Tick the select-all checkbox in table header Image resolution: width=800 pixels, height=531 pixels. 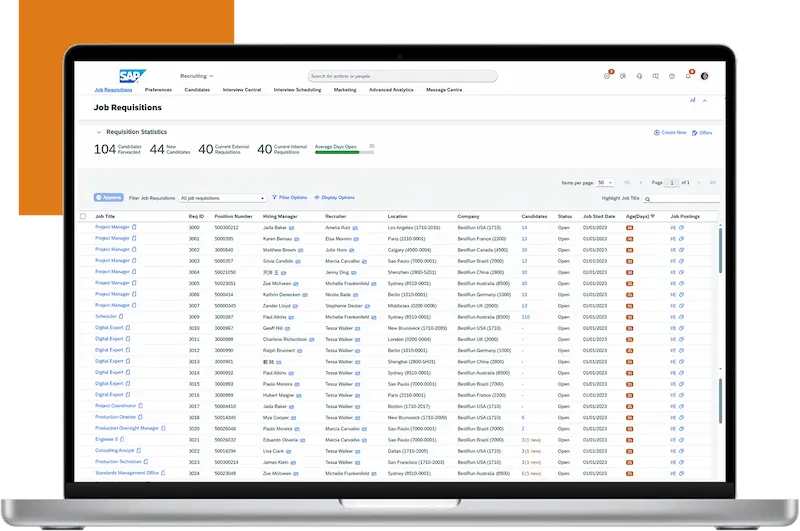tap(83, 216)
